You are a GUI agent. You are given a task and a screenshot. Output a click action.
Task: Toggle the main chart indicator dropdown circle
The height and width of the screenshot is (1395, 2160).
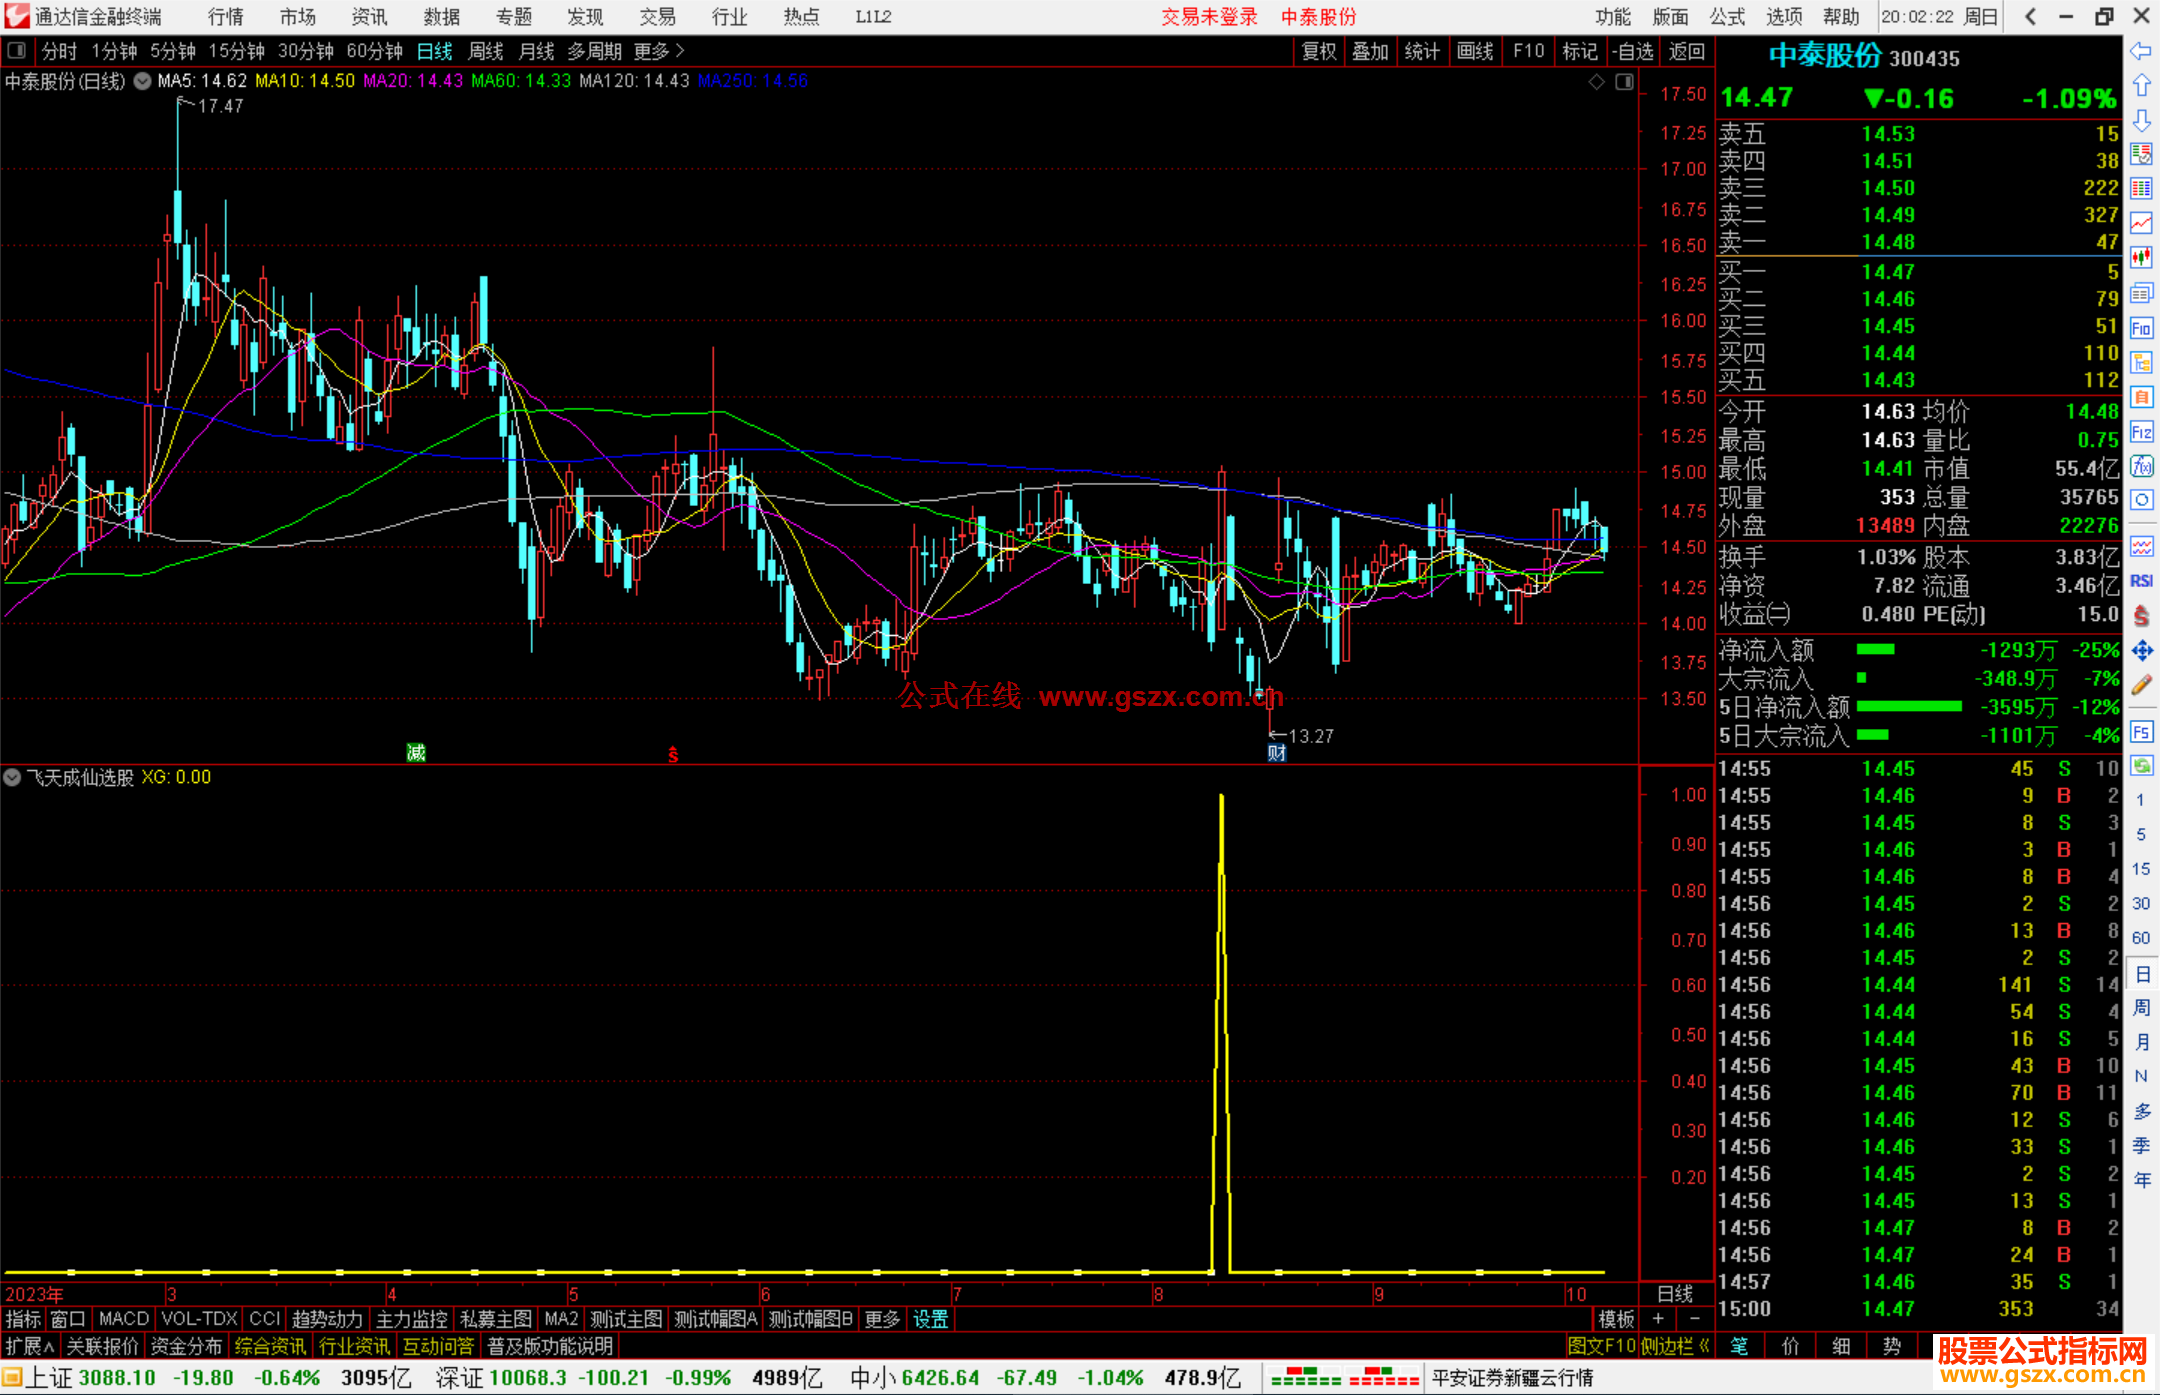[142, 81]
